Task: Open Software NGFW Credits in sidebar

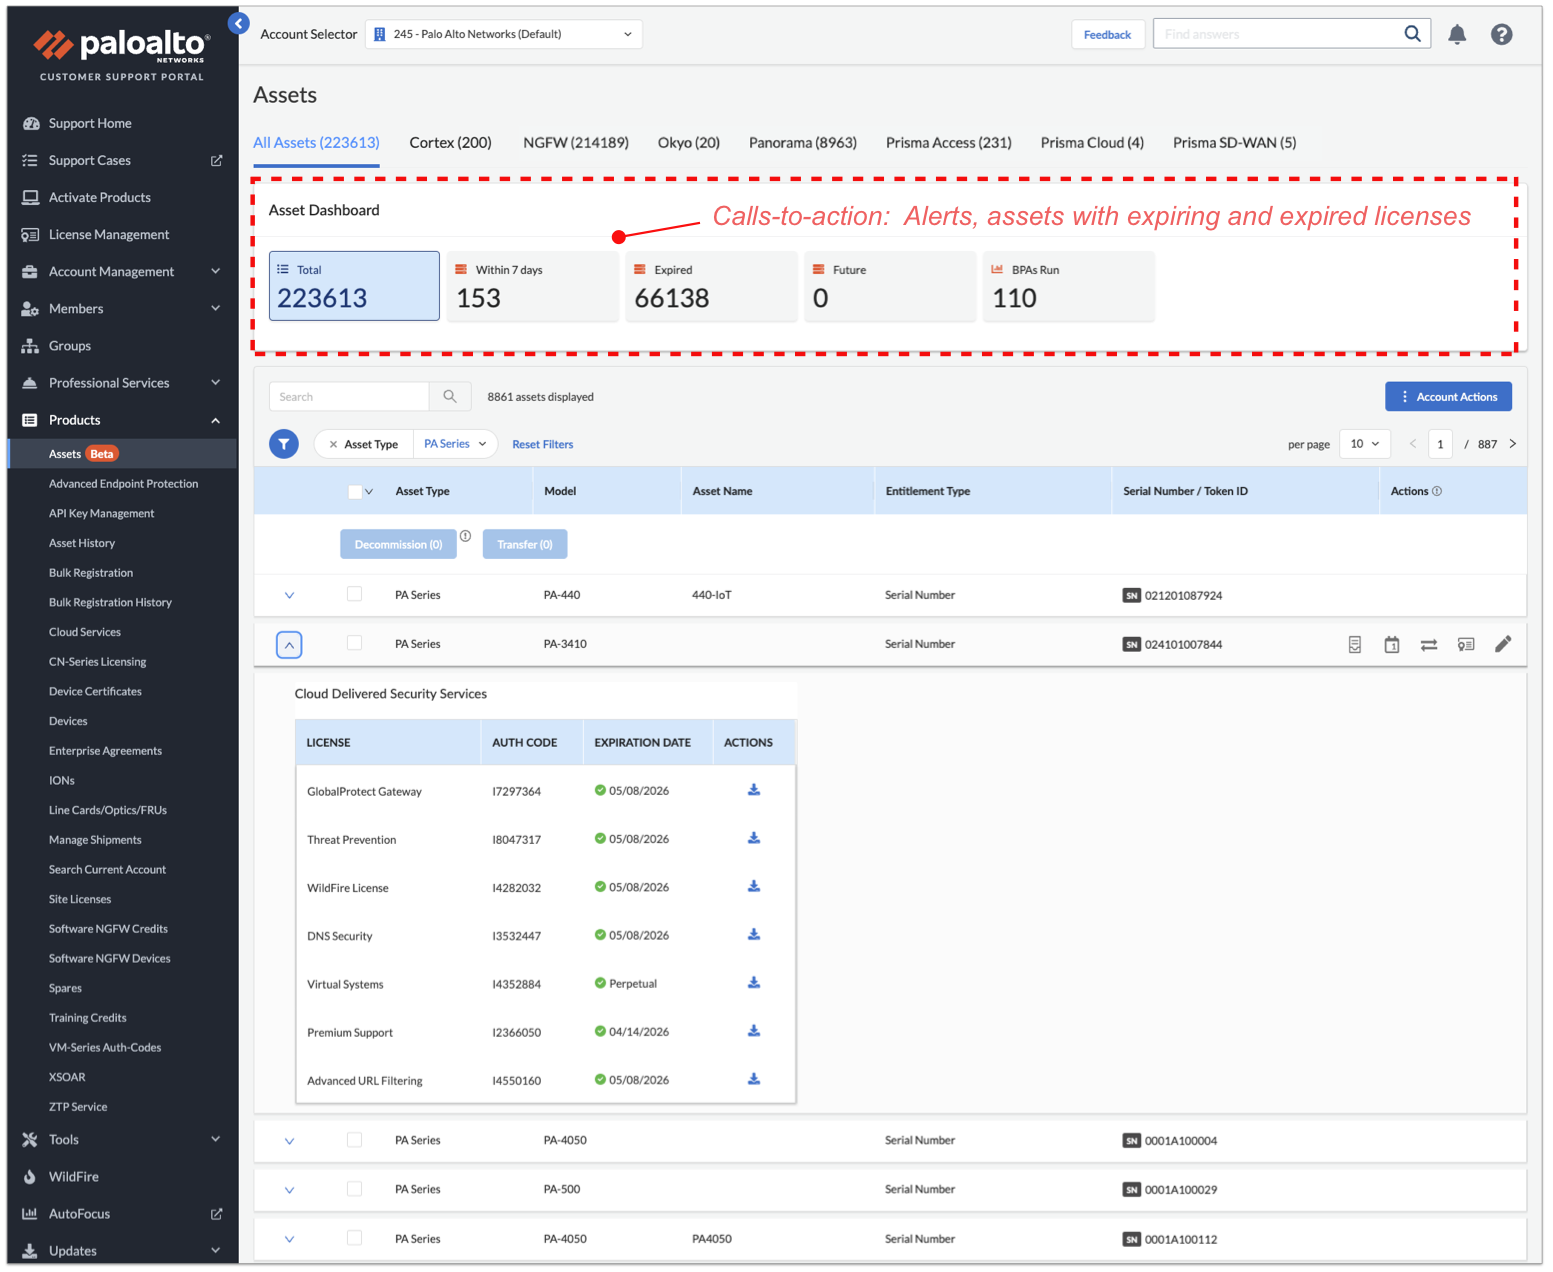Action: [x=108, y=929]
